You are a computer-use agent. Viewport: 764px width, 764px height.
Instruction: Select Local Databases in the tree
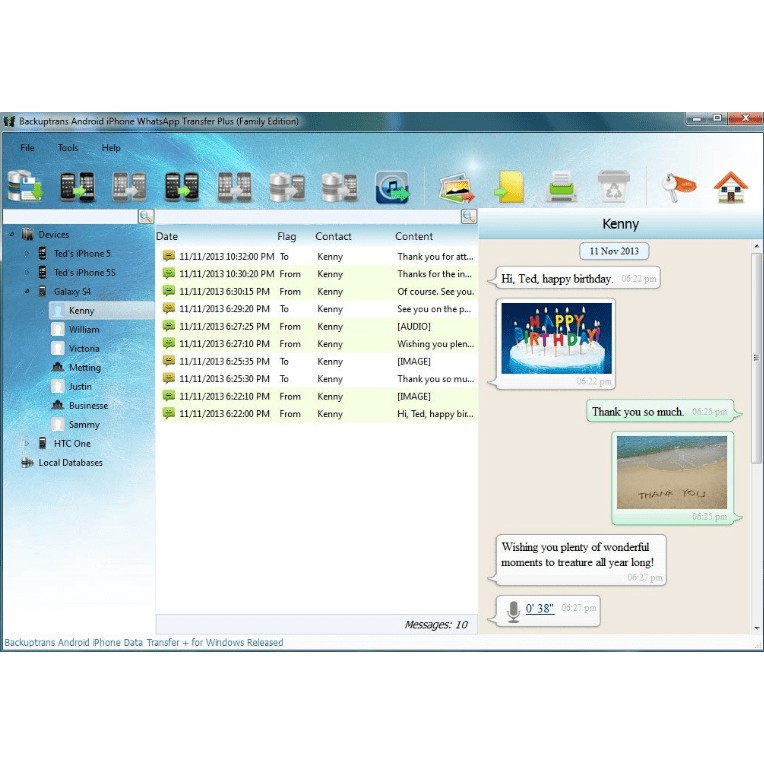click(70, 463)
